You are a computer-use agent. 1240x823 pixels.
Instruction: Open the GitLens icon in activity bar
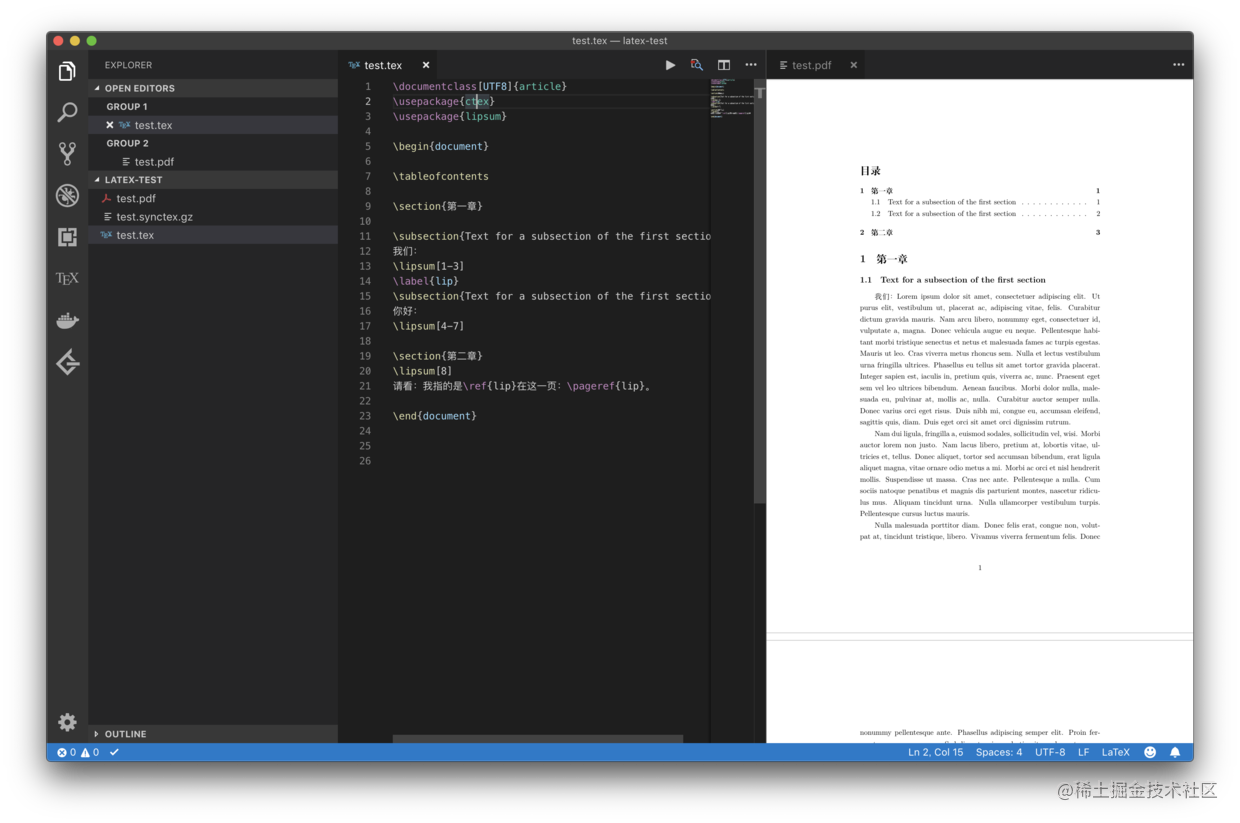[67, 362]
